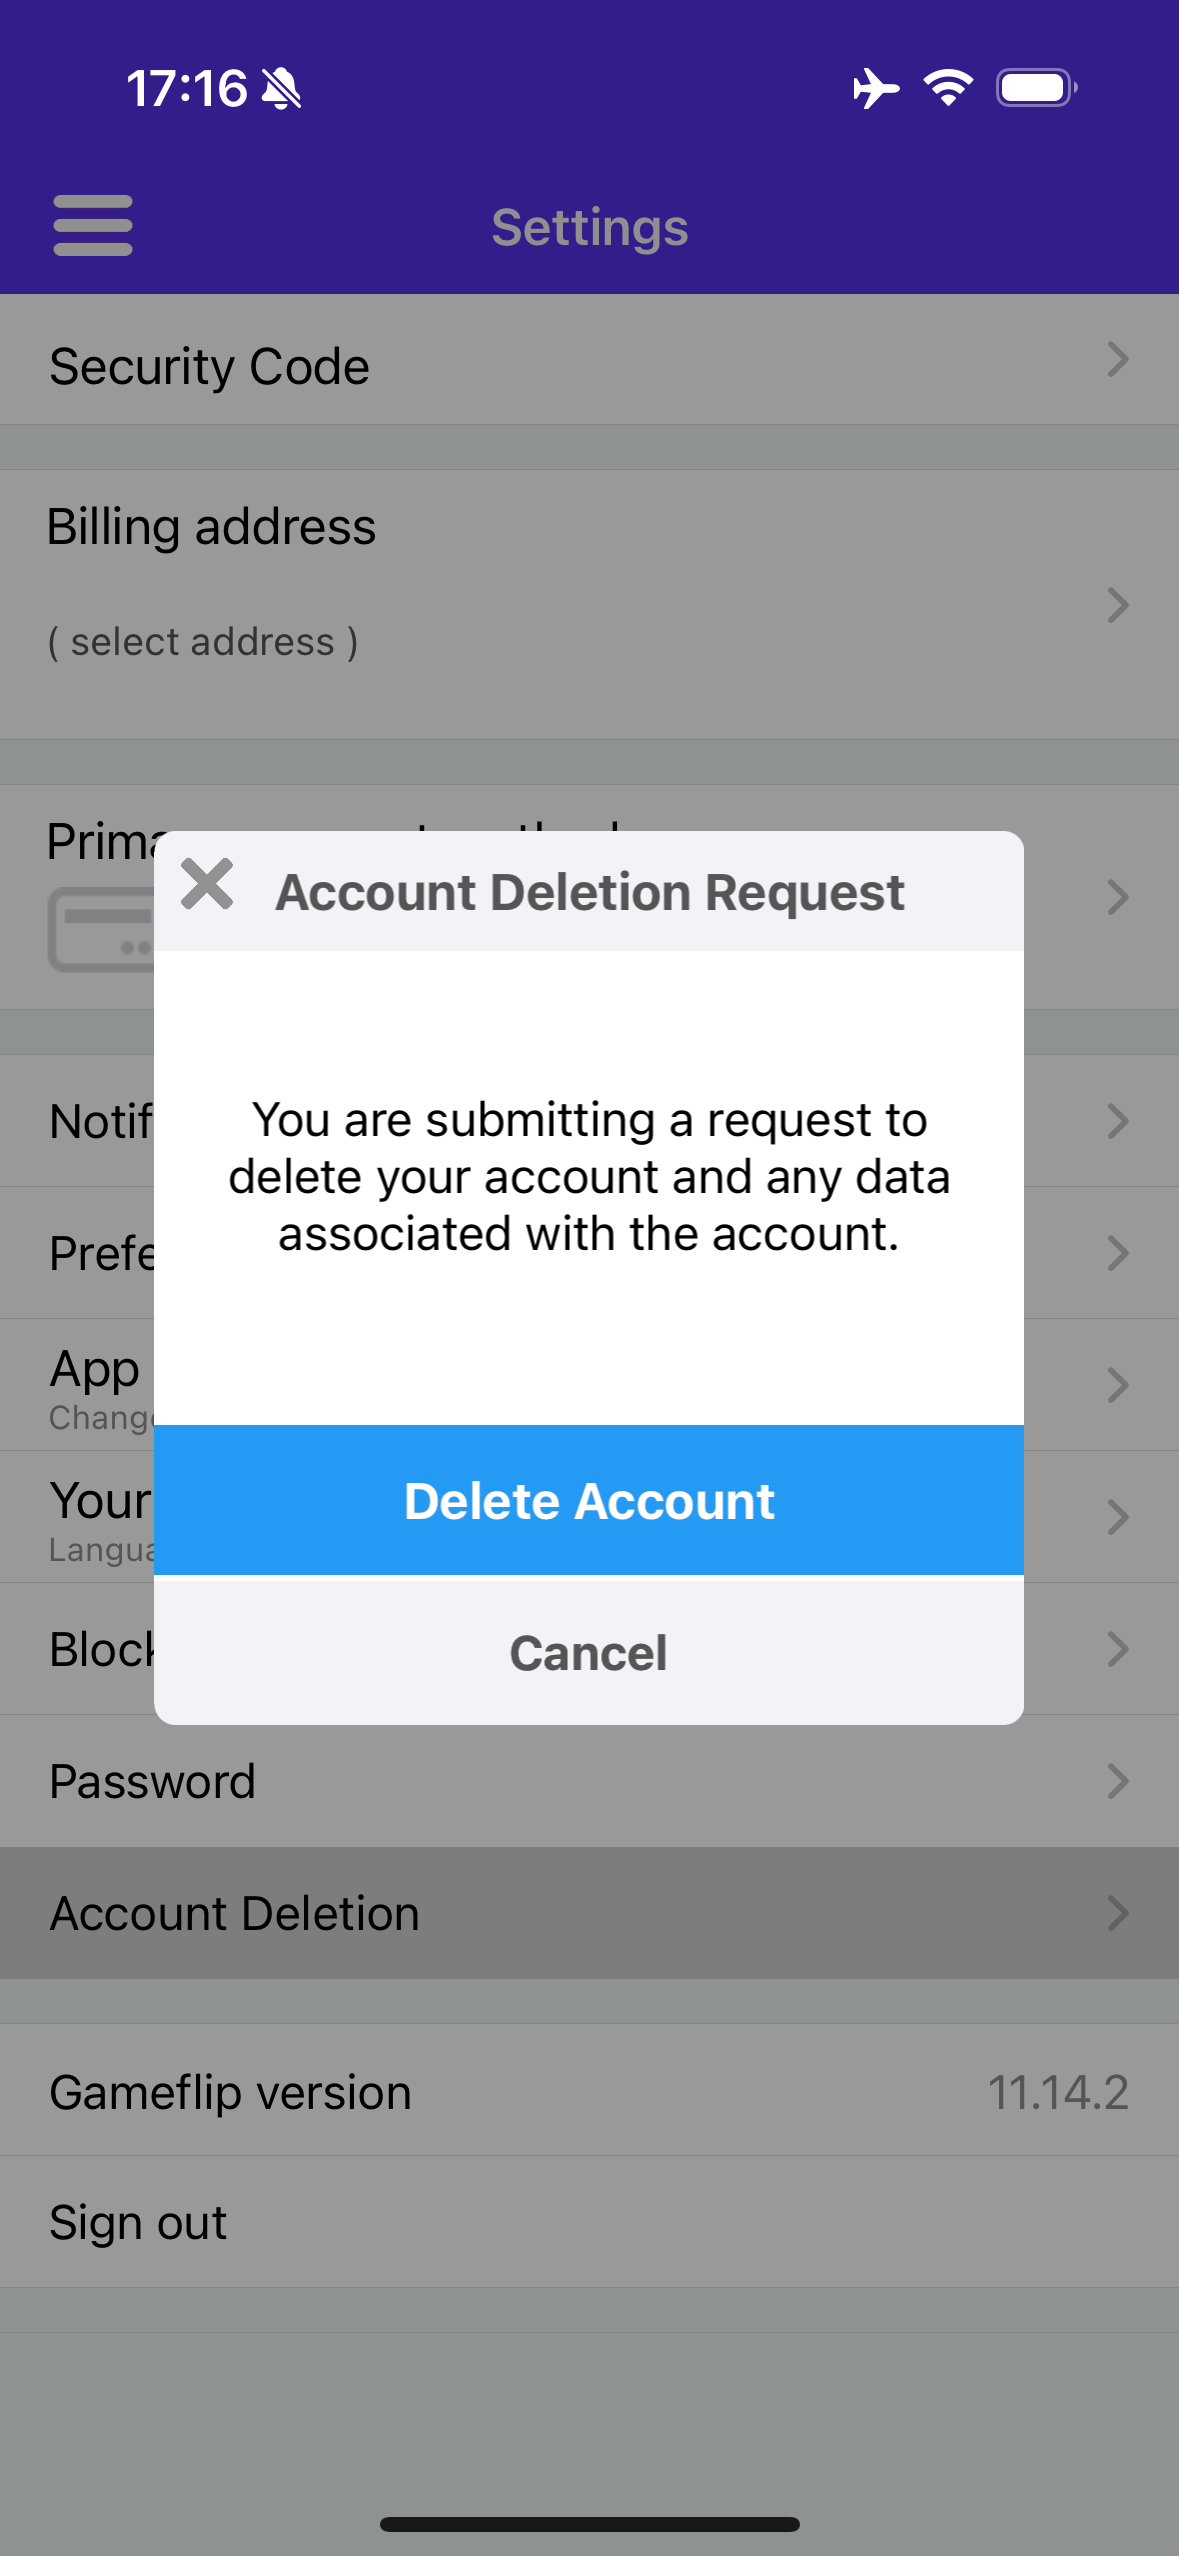The height and width of the screenshot is (2556, 1179).
Task: Tap the Gameflip version row
Action: coord(589,2091)
